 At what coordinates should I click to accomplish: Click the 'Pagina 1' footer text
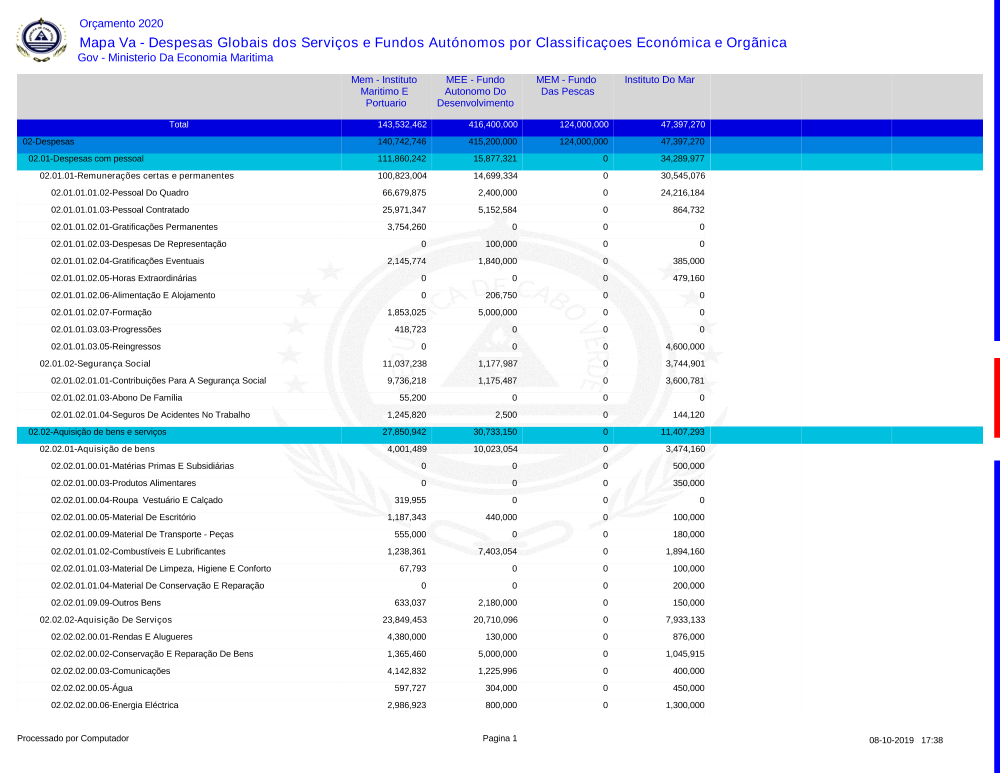click(x=500, y=738)
